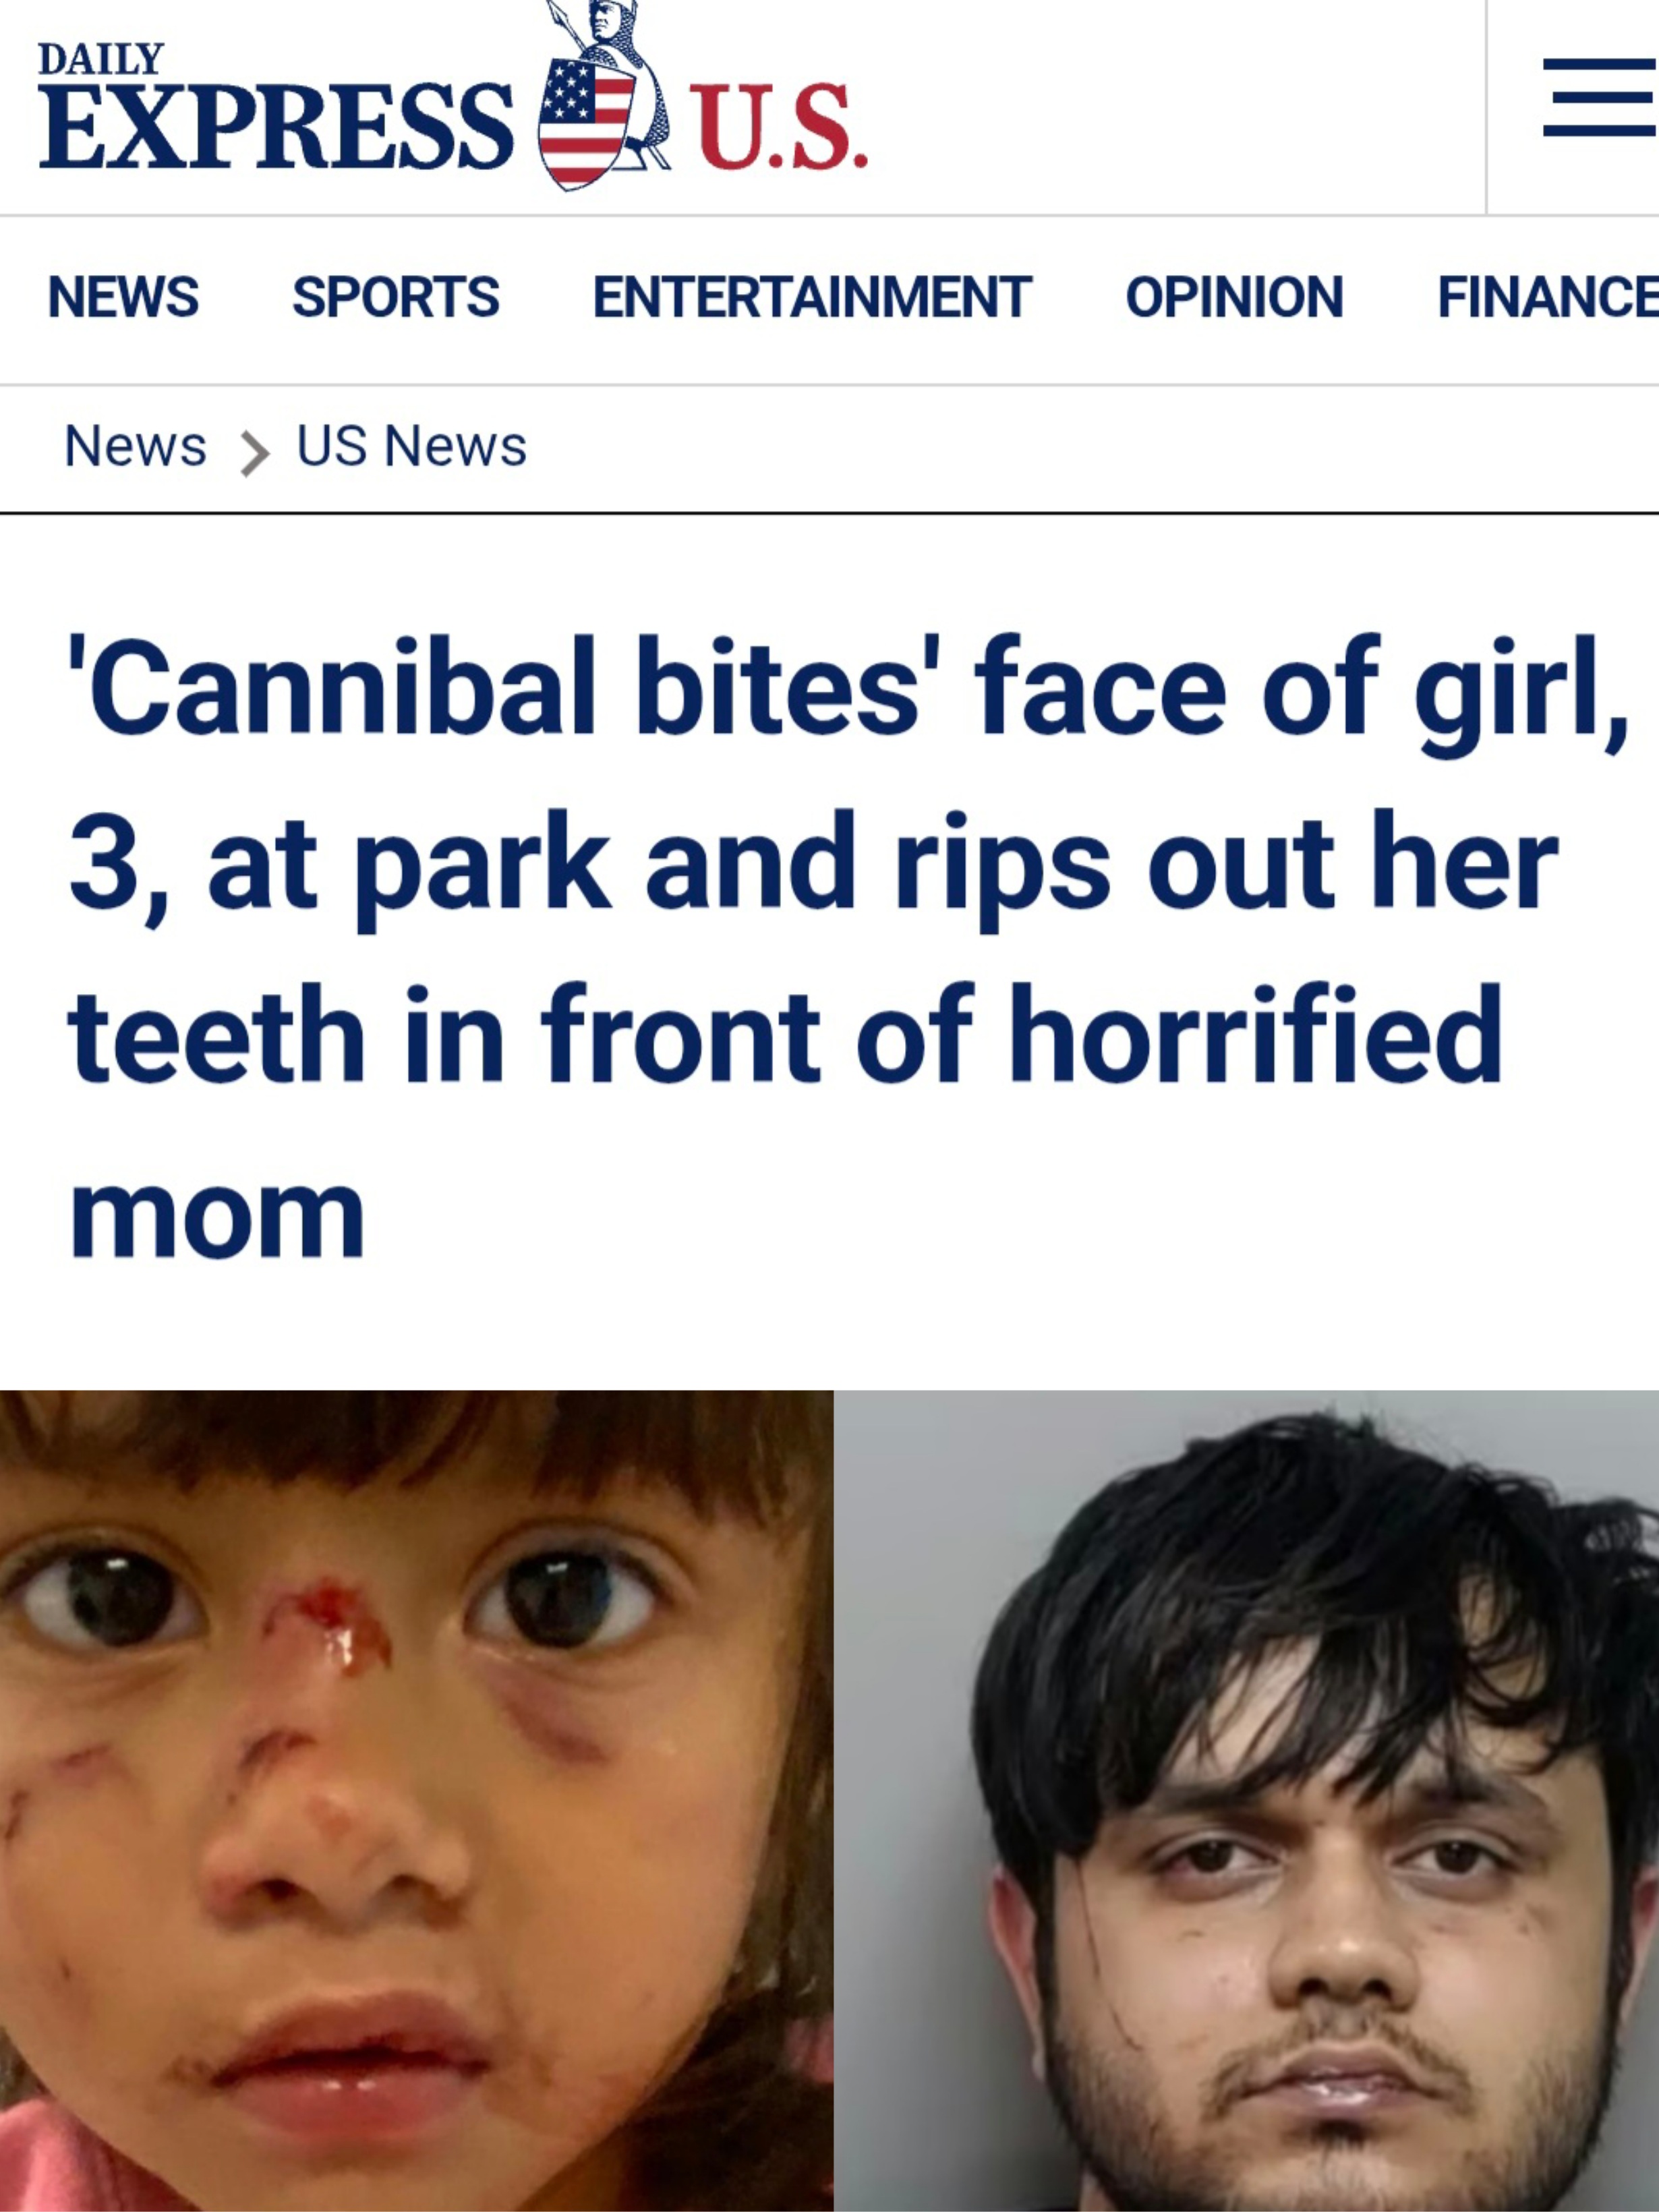Click the crusader shield emblem in logo
This screenshot has width=1659, height=2212.
[603, 100]
